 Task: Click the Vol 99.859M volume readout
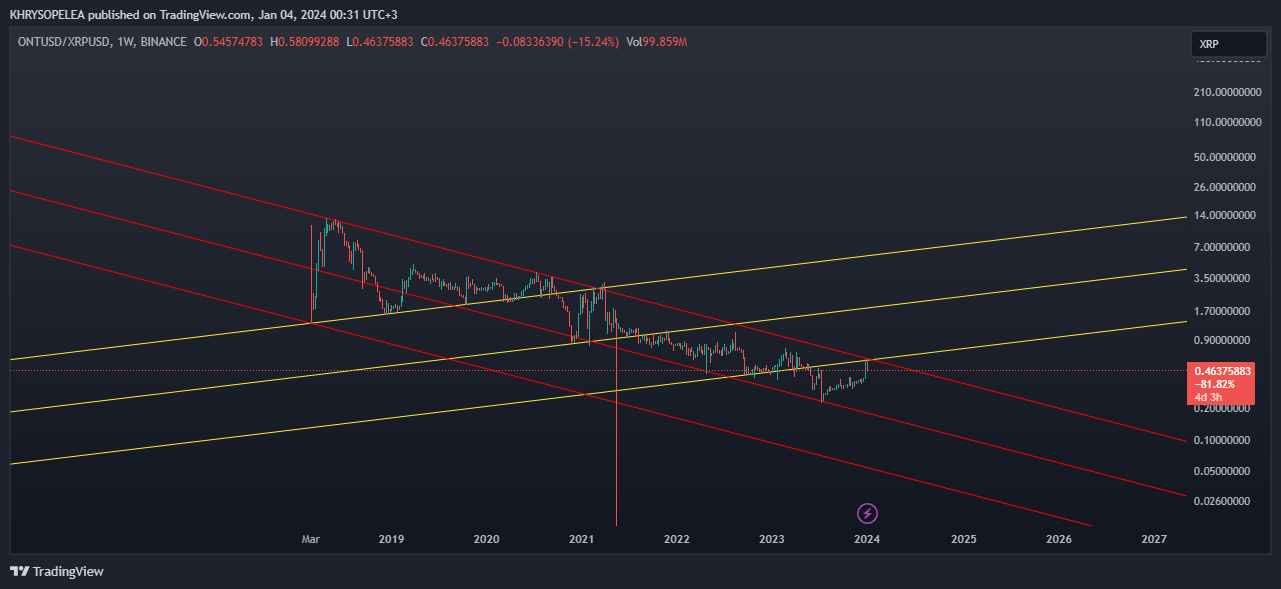pos(656,42)
